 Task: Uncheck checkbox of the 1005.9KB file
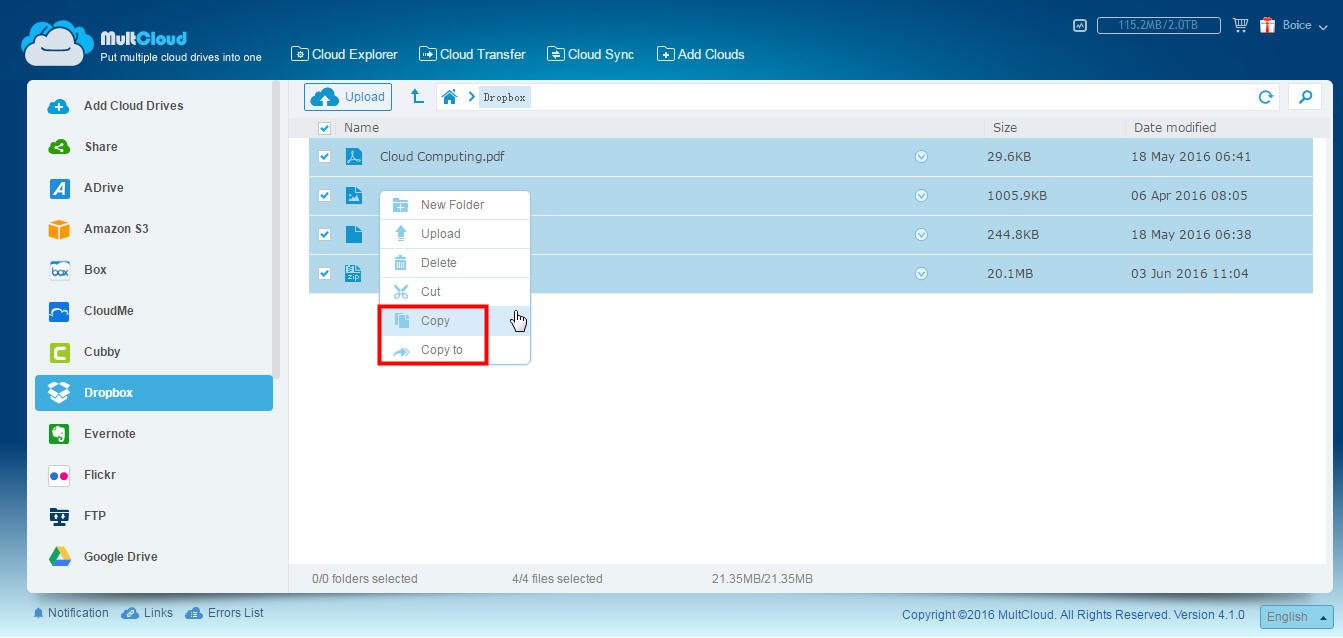pyautogui.click(x=324, y=196)
